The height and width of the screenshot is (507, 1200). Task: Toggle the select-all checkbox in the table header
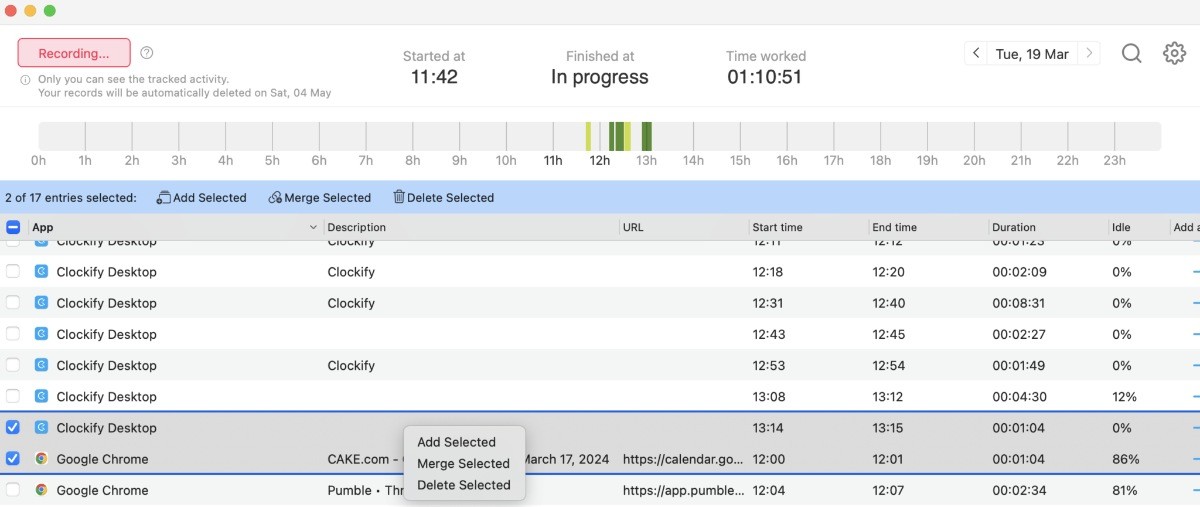[x=13, y=227]
